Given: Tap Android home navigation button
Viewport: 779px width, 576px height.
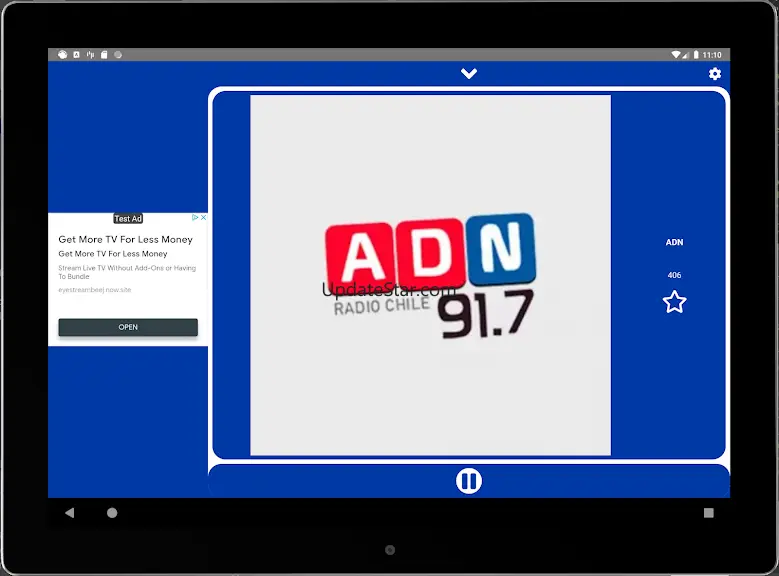Looking at the screenshot, I should click(112, 512).
